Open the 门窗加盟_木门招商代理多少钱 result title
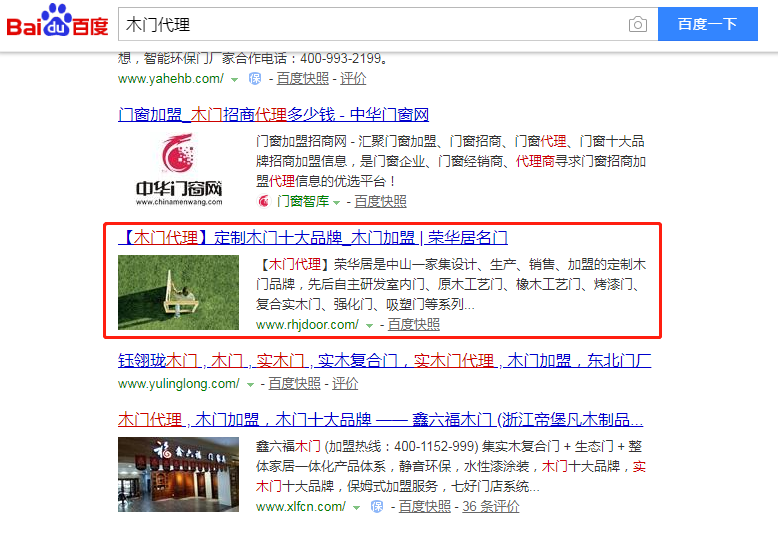This screenshot has width=778, height=536. coord(273,115)
